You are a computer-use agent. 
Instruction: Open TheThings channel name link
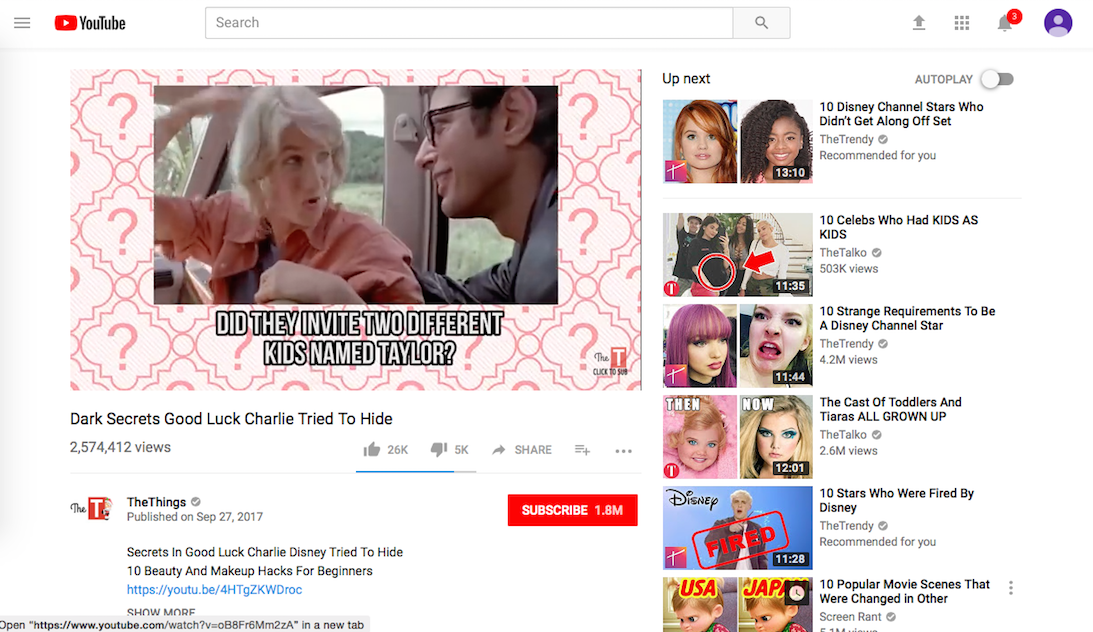click(156, 502)
